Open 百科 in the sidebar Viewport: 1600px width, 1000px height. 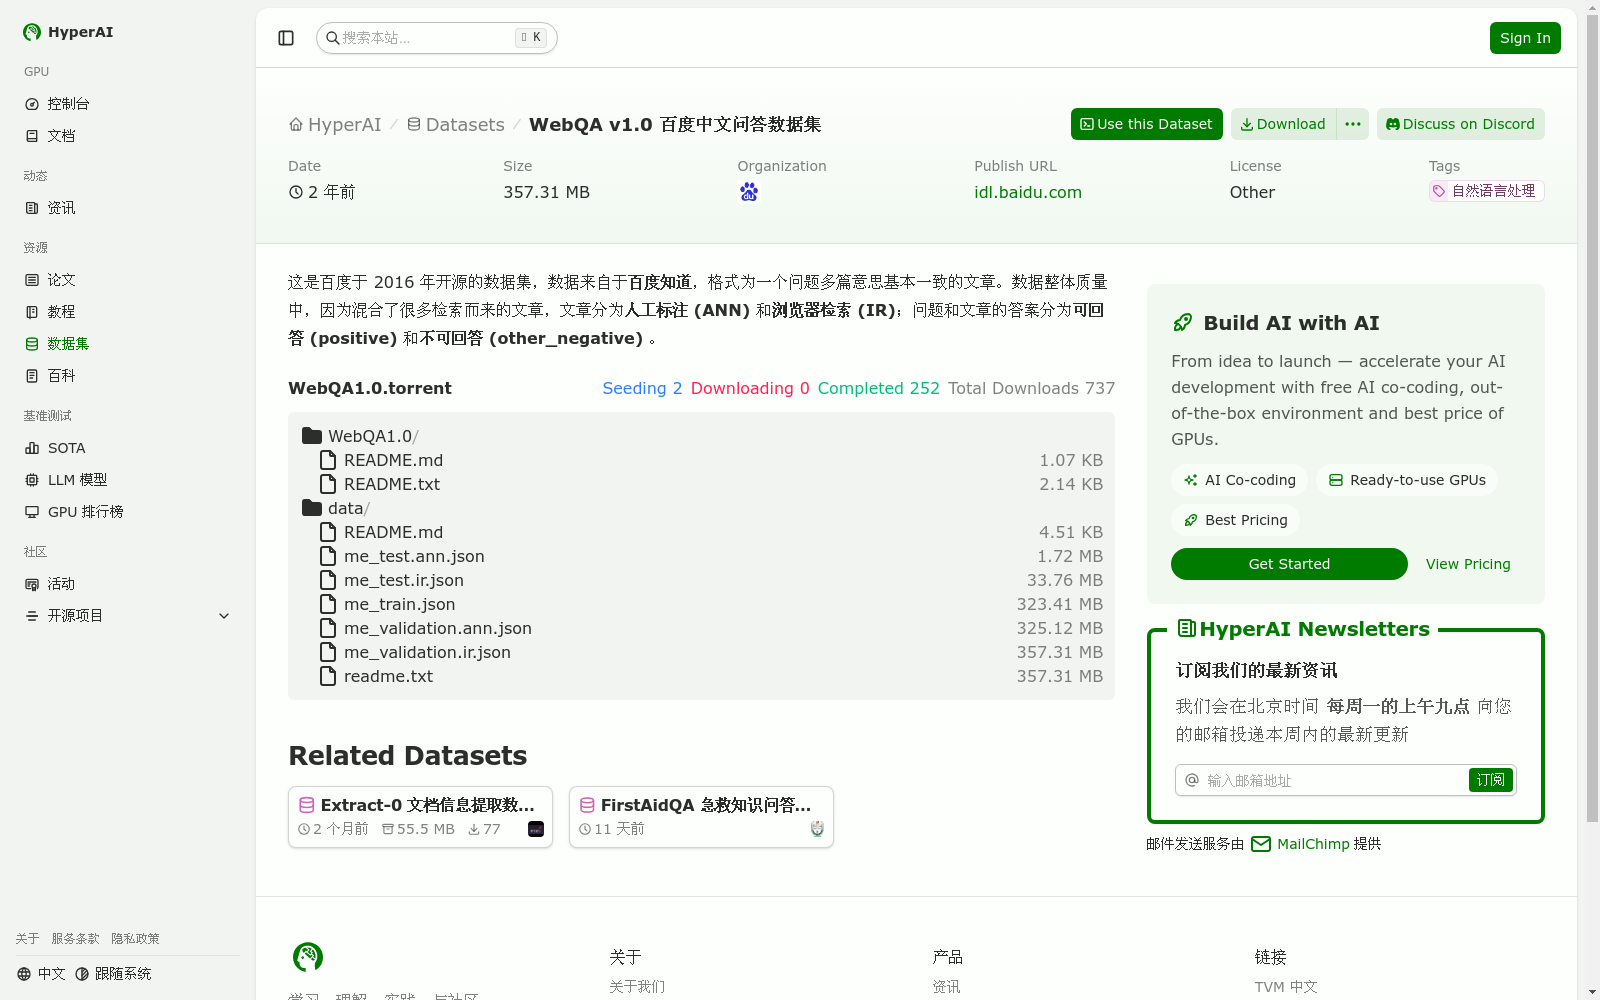click(128, 376)
